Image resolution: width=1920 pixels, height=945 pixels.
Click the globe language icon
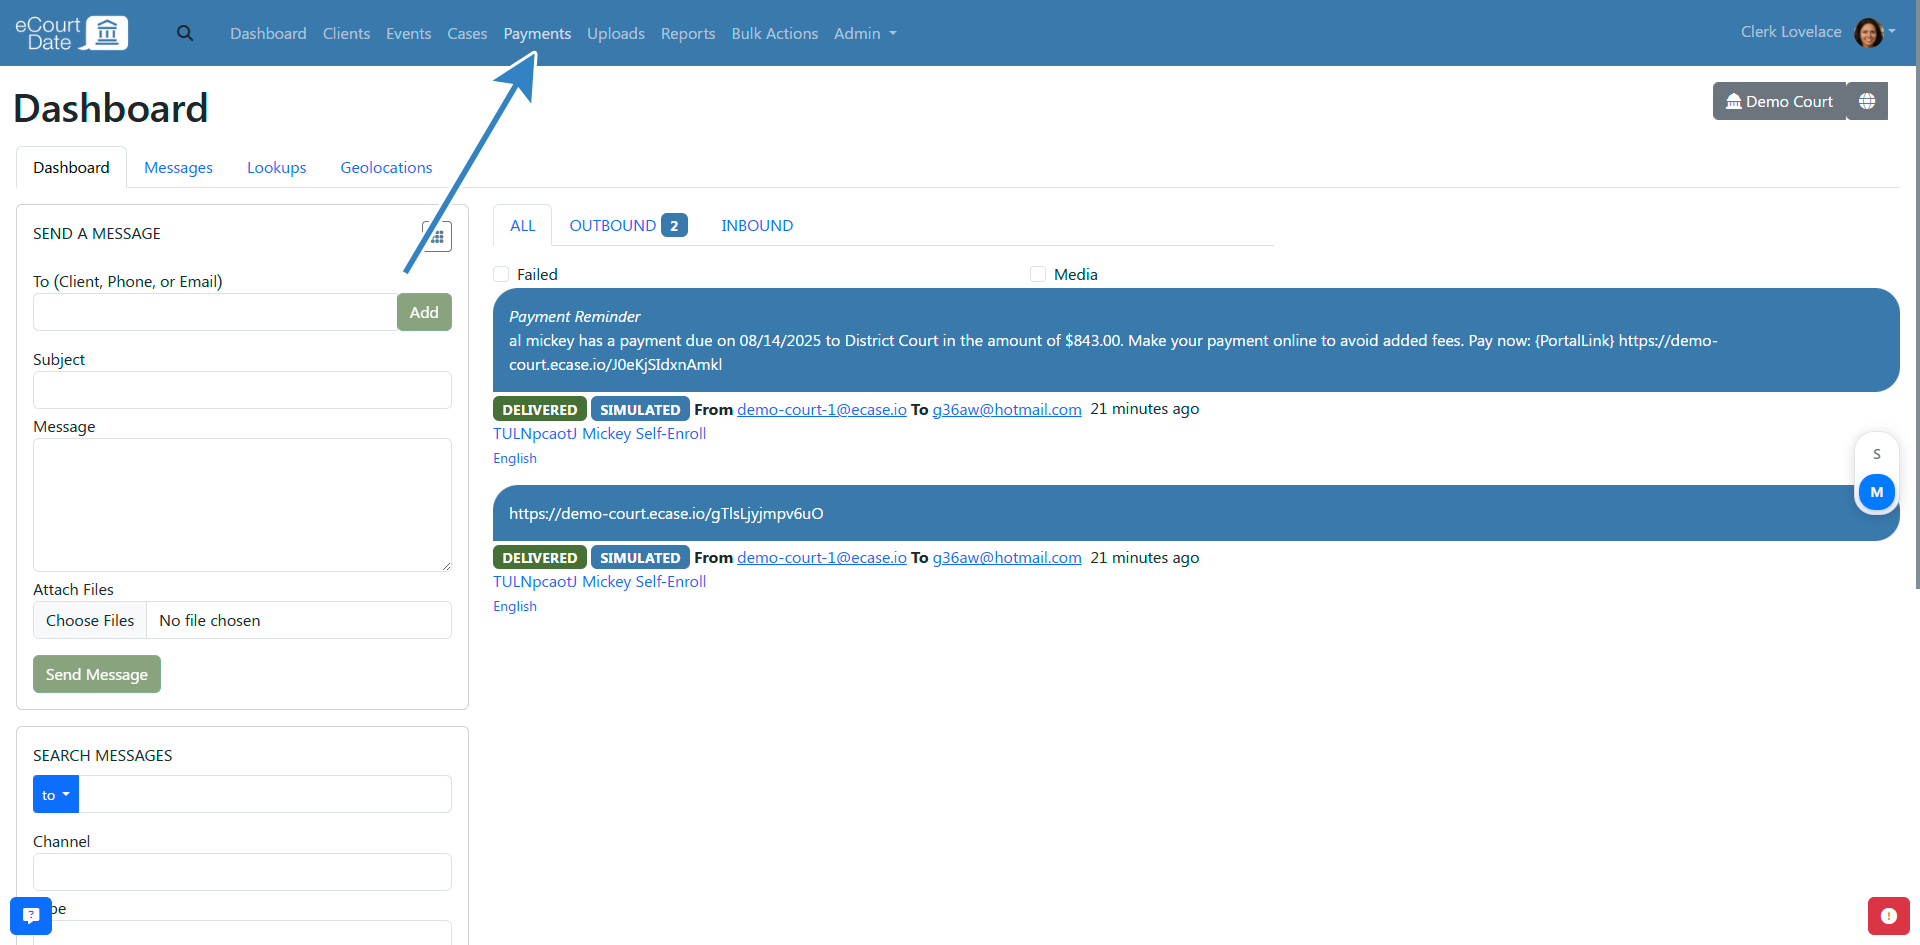(x=1867, y=101)
